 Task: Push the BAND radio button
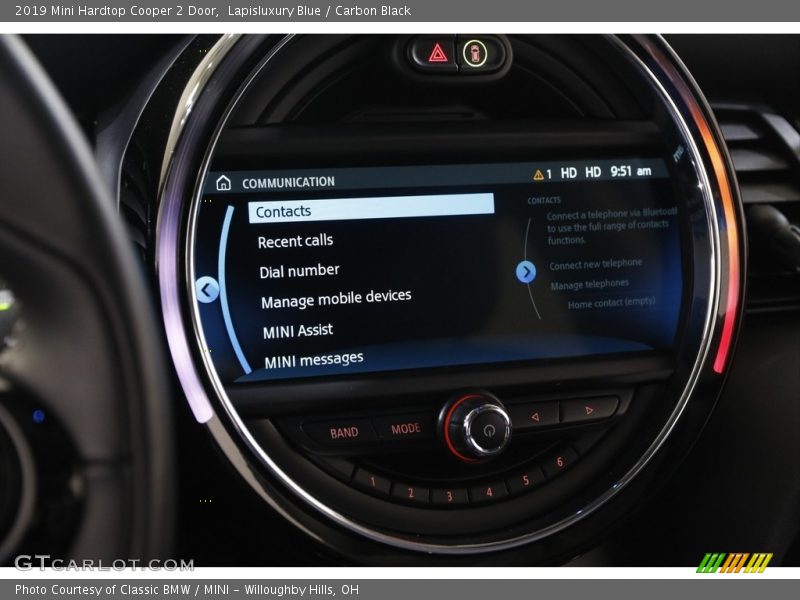click(343, 433)
